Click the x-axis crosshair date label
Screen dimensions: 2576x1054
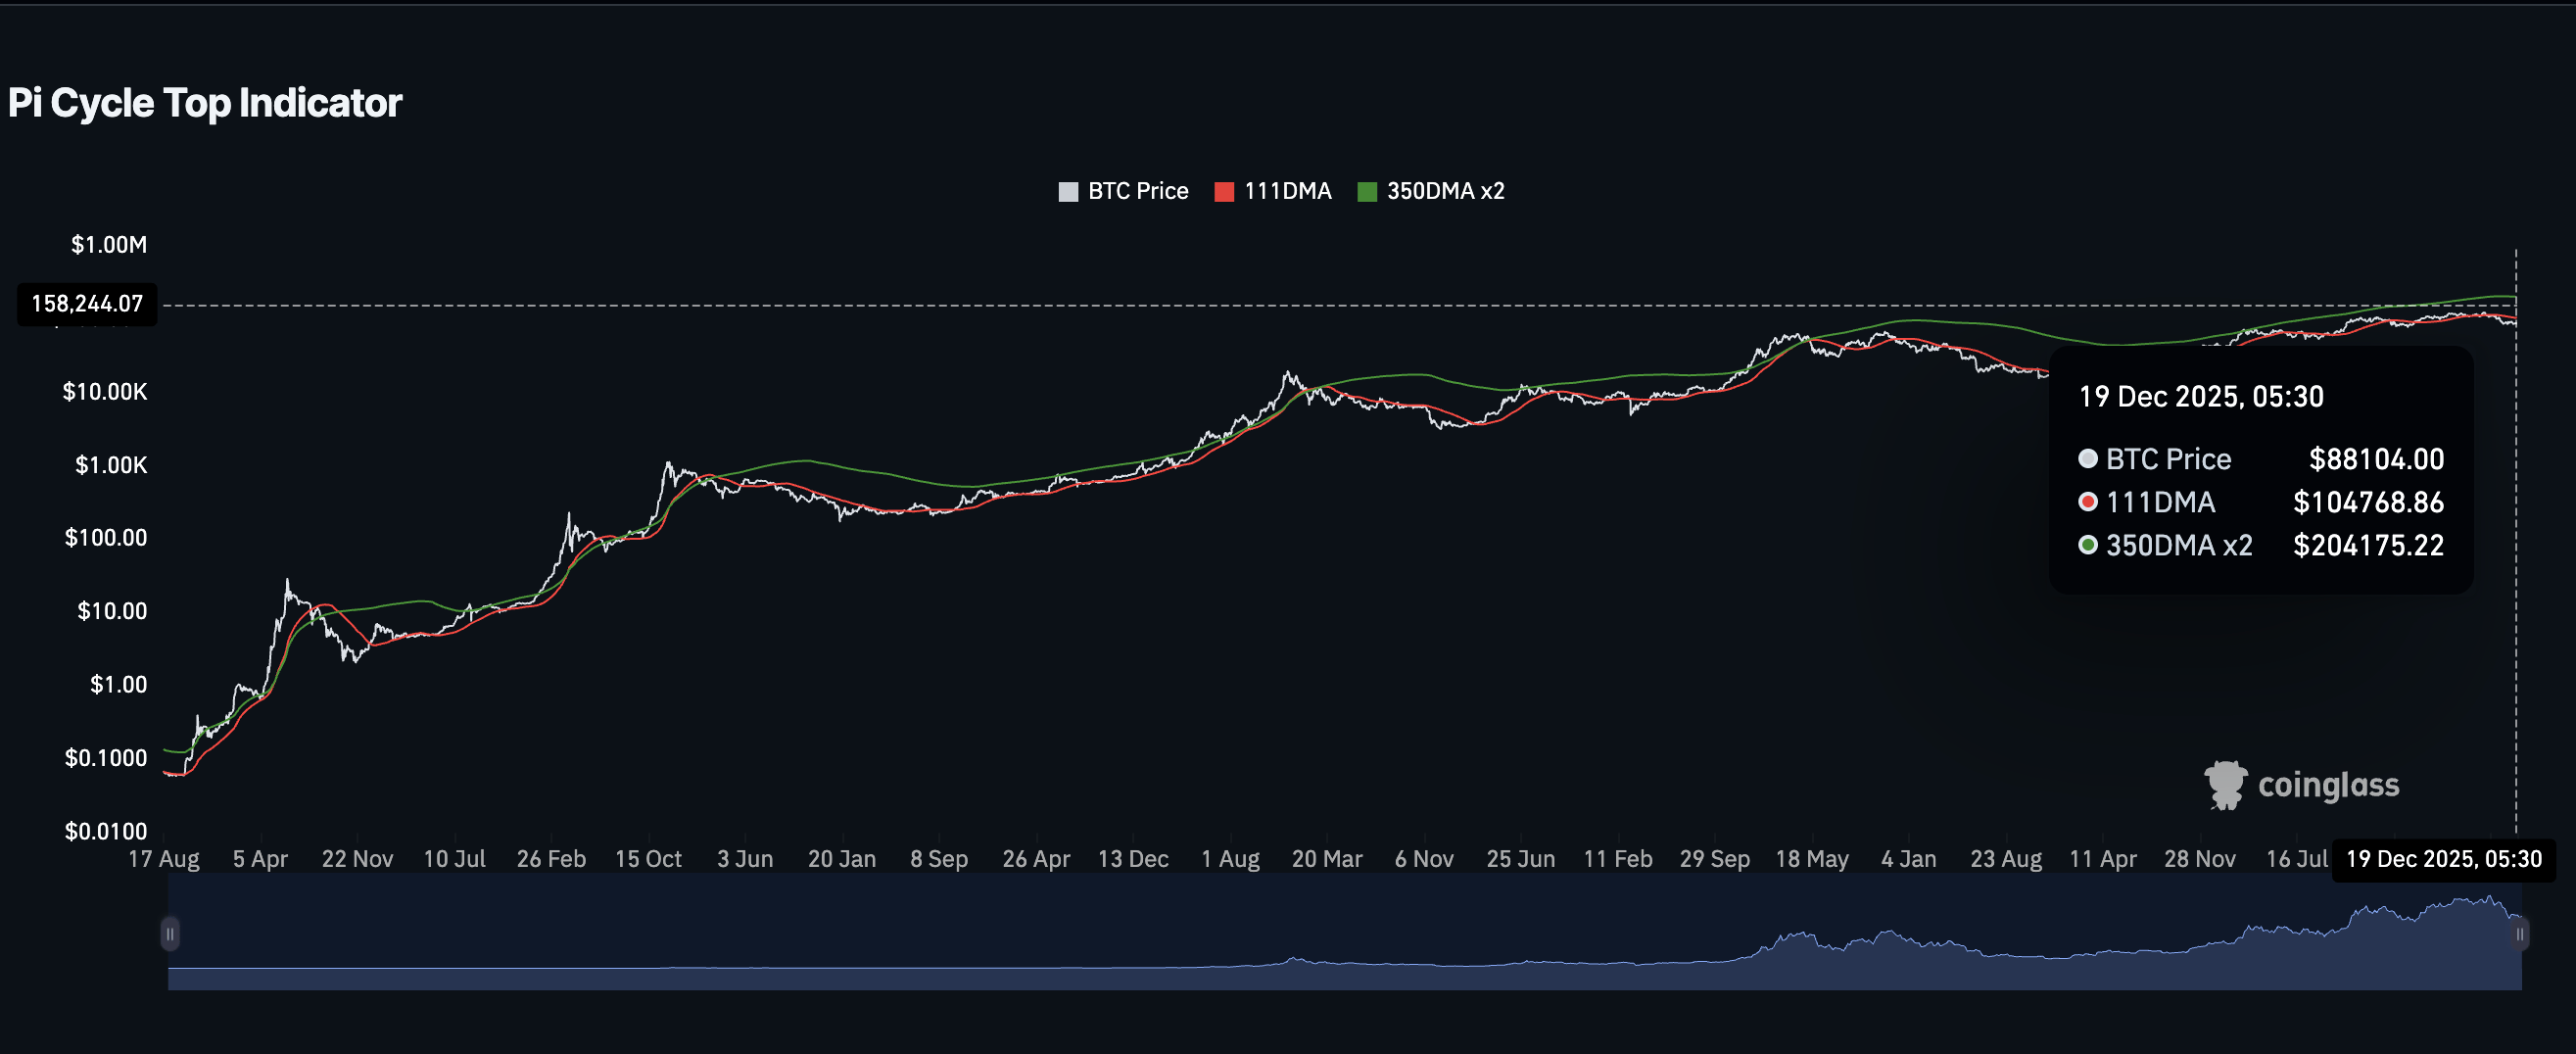point(2443,859)
